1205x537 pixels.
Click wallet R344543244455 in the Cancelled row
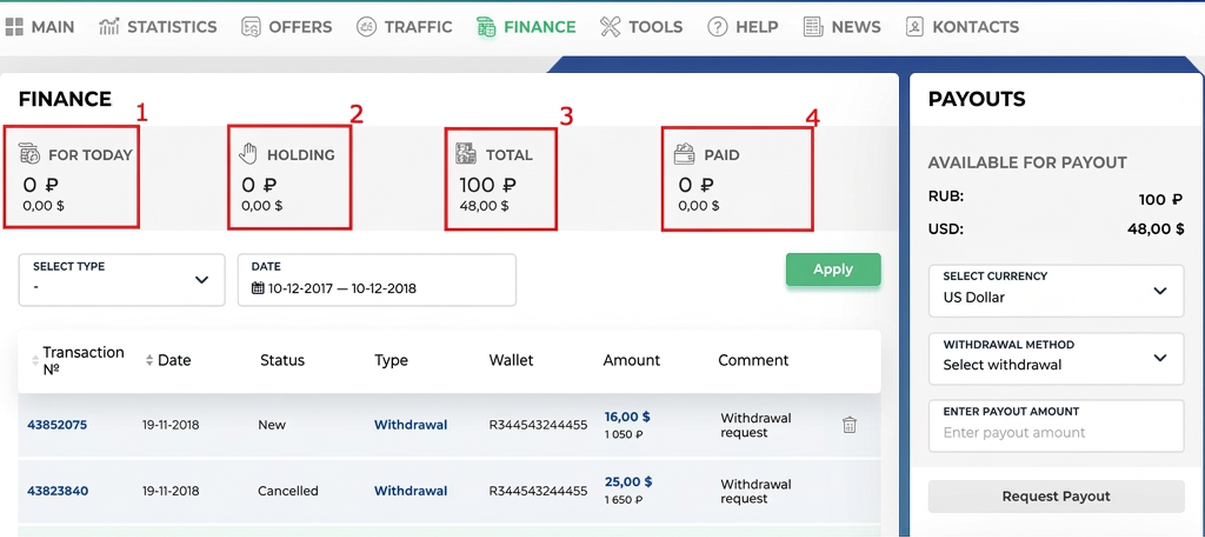[x=538, y=491]
